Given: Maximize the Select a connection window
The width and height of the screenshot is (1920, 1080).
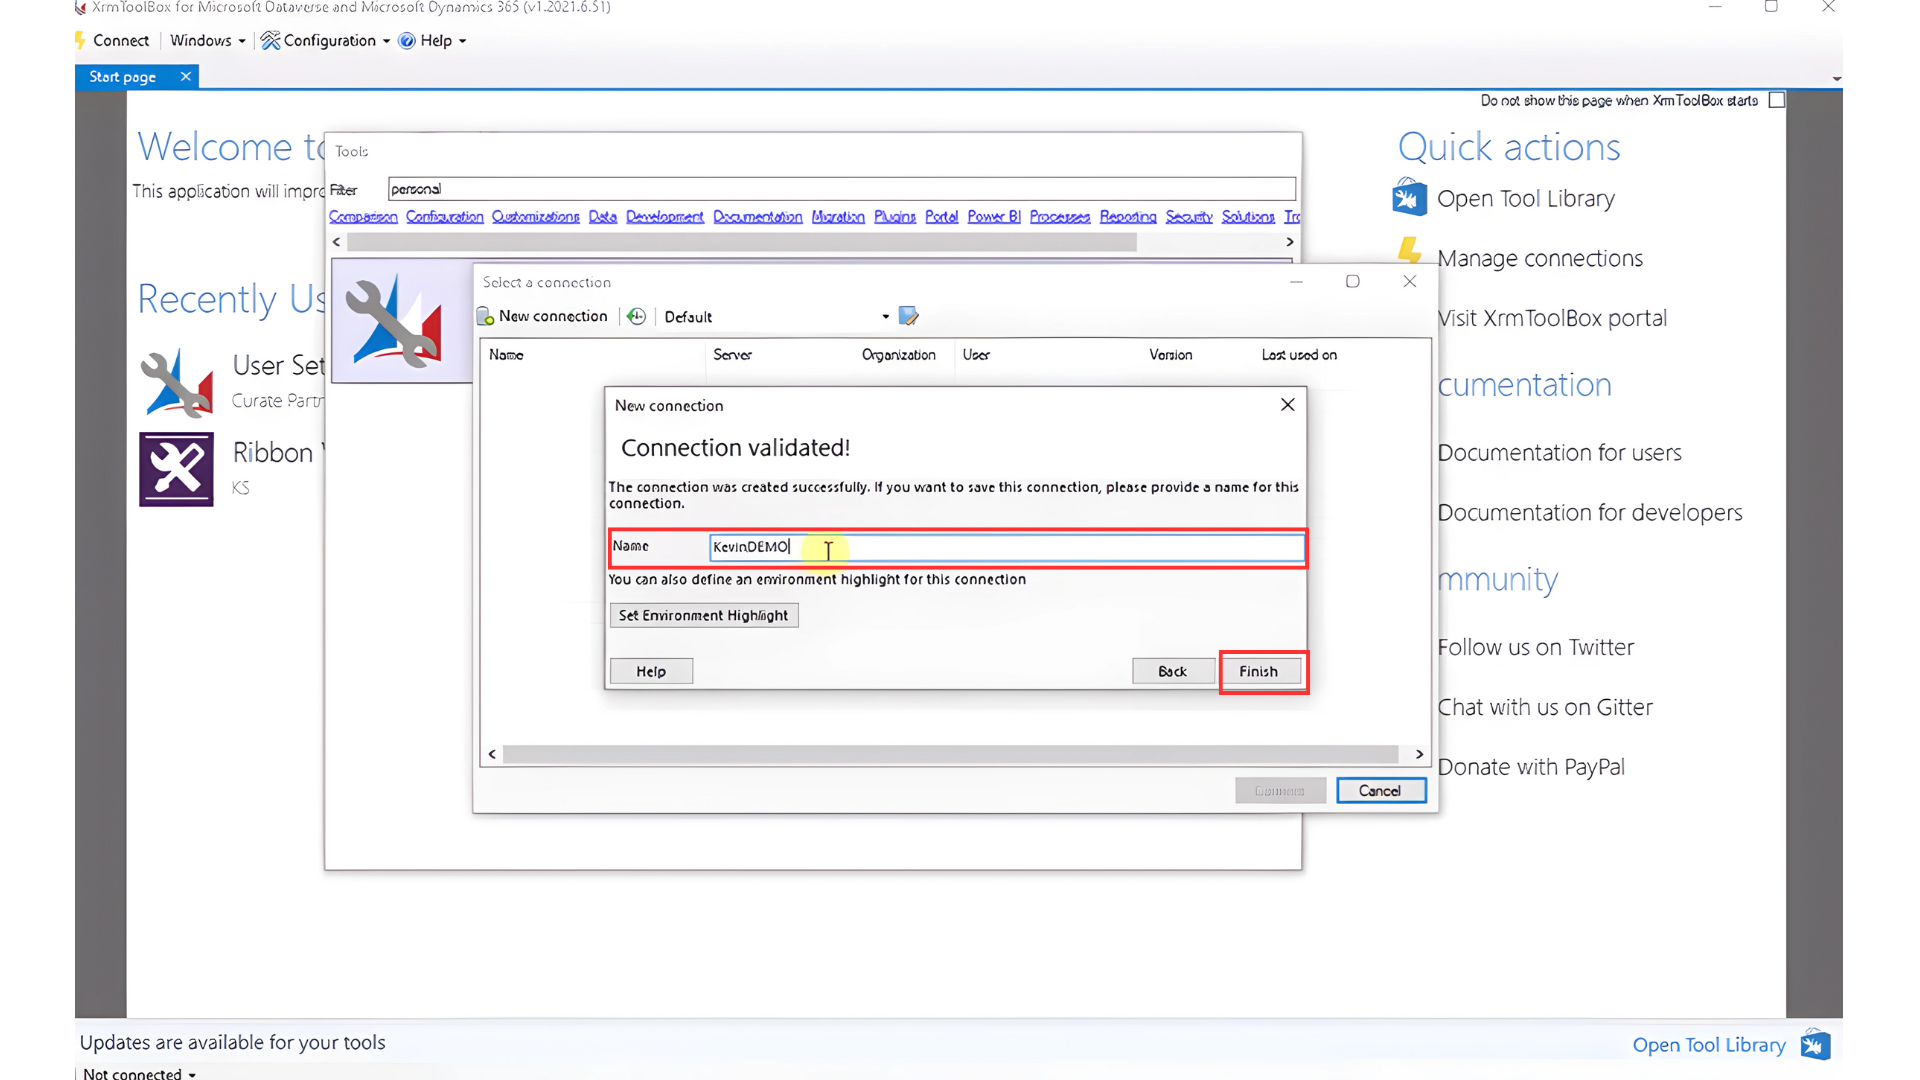Looking at the screenshot, I should 1352,282.
